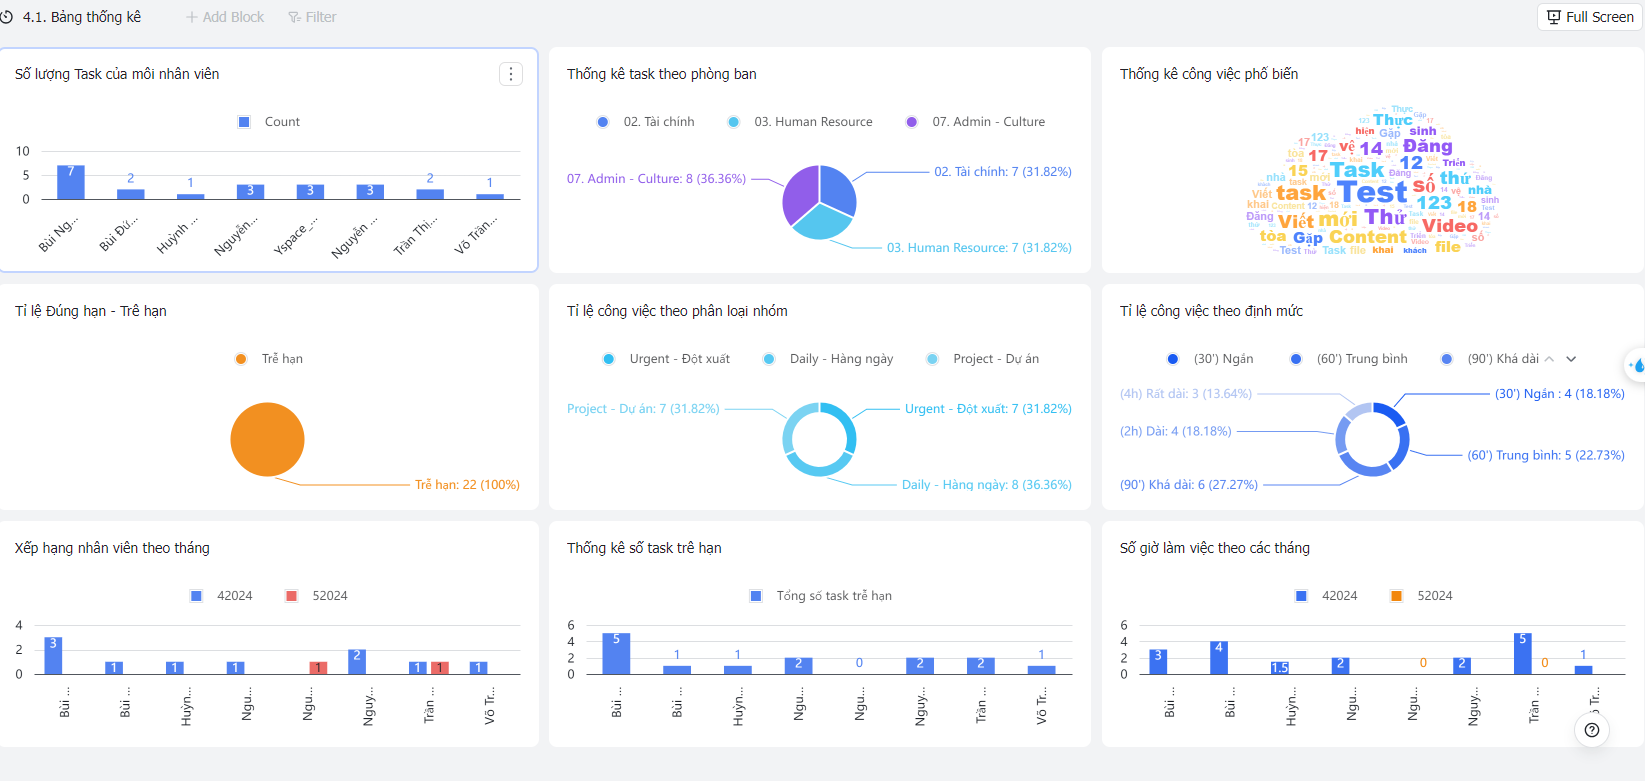Toggle the 42024 legend in Xếp hạng nhân viên chart
The image size is (1645, 781).
coord(222,596)
